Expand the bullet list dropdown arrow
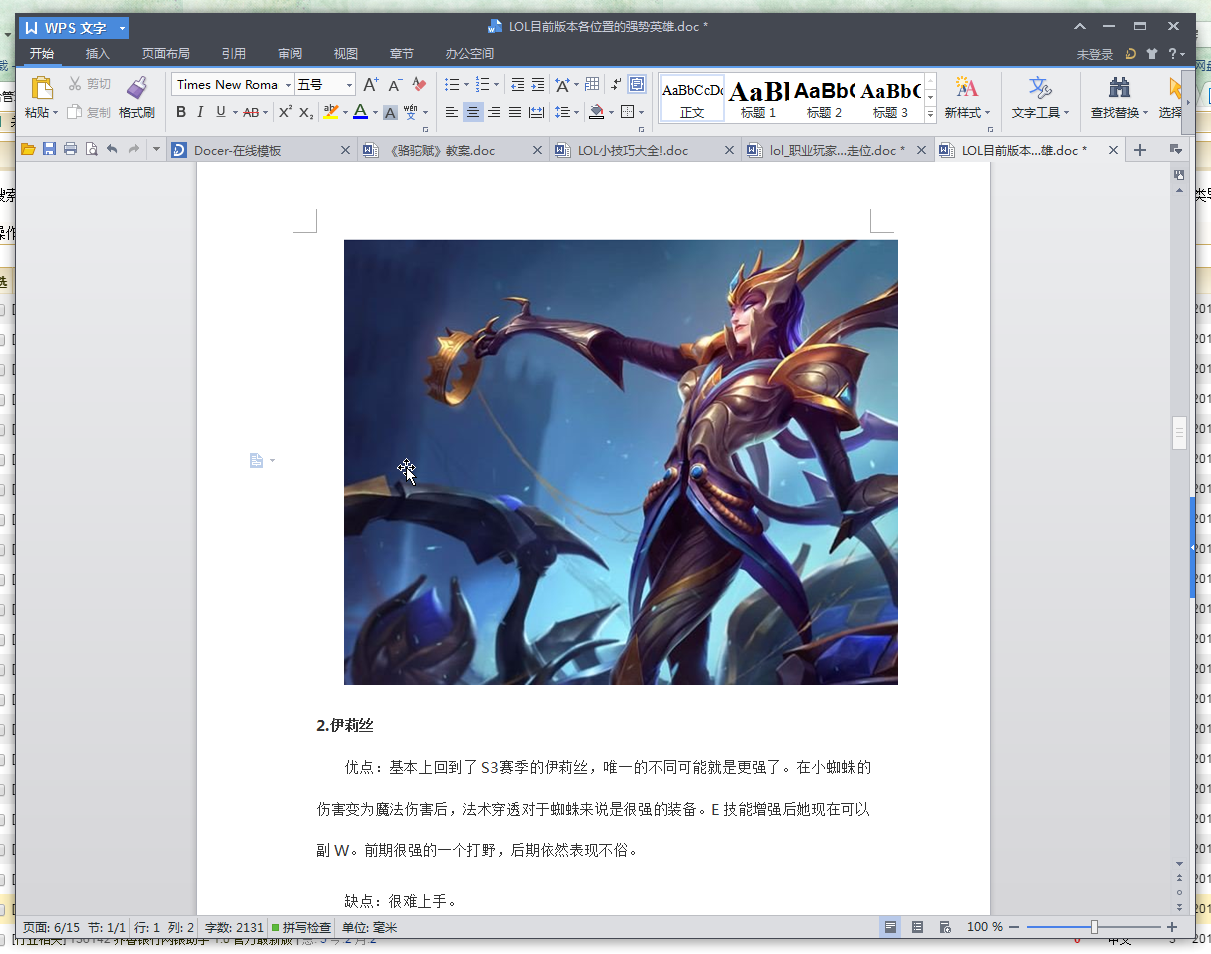 [x=466, y=85]
